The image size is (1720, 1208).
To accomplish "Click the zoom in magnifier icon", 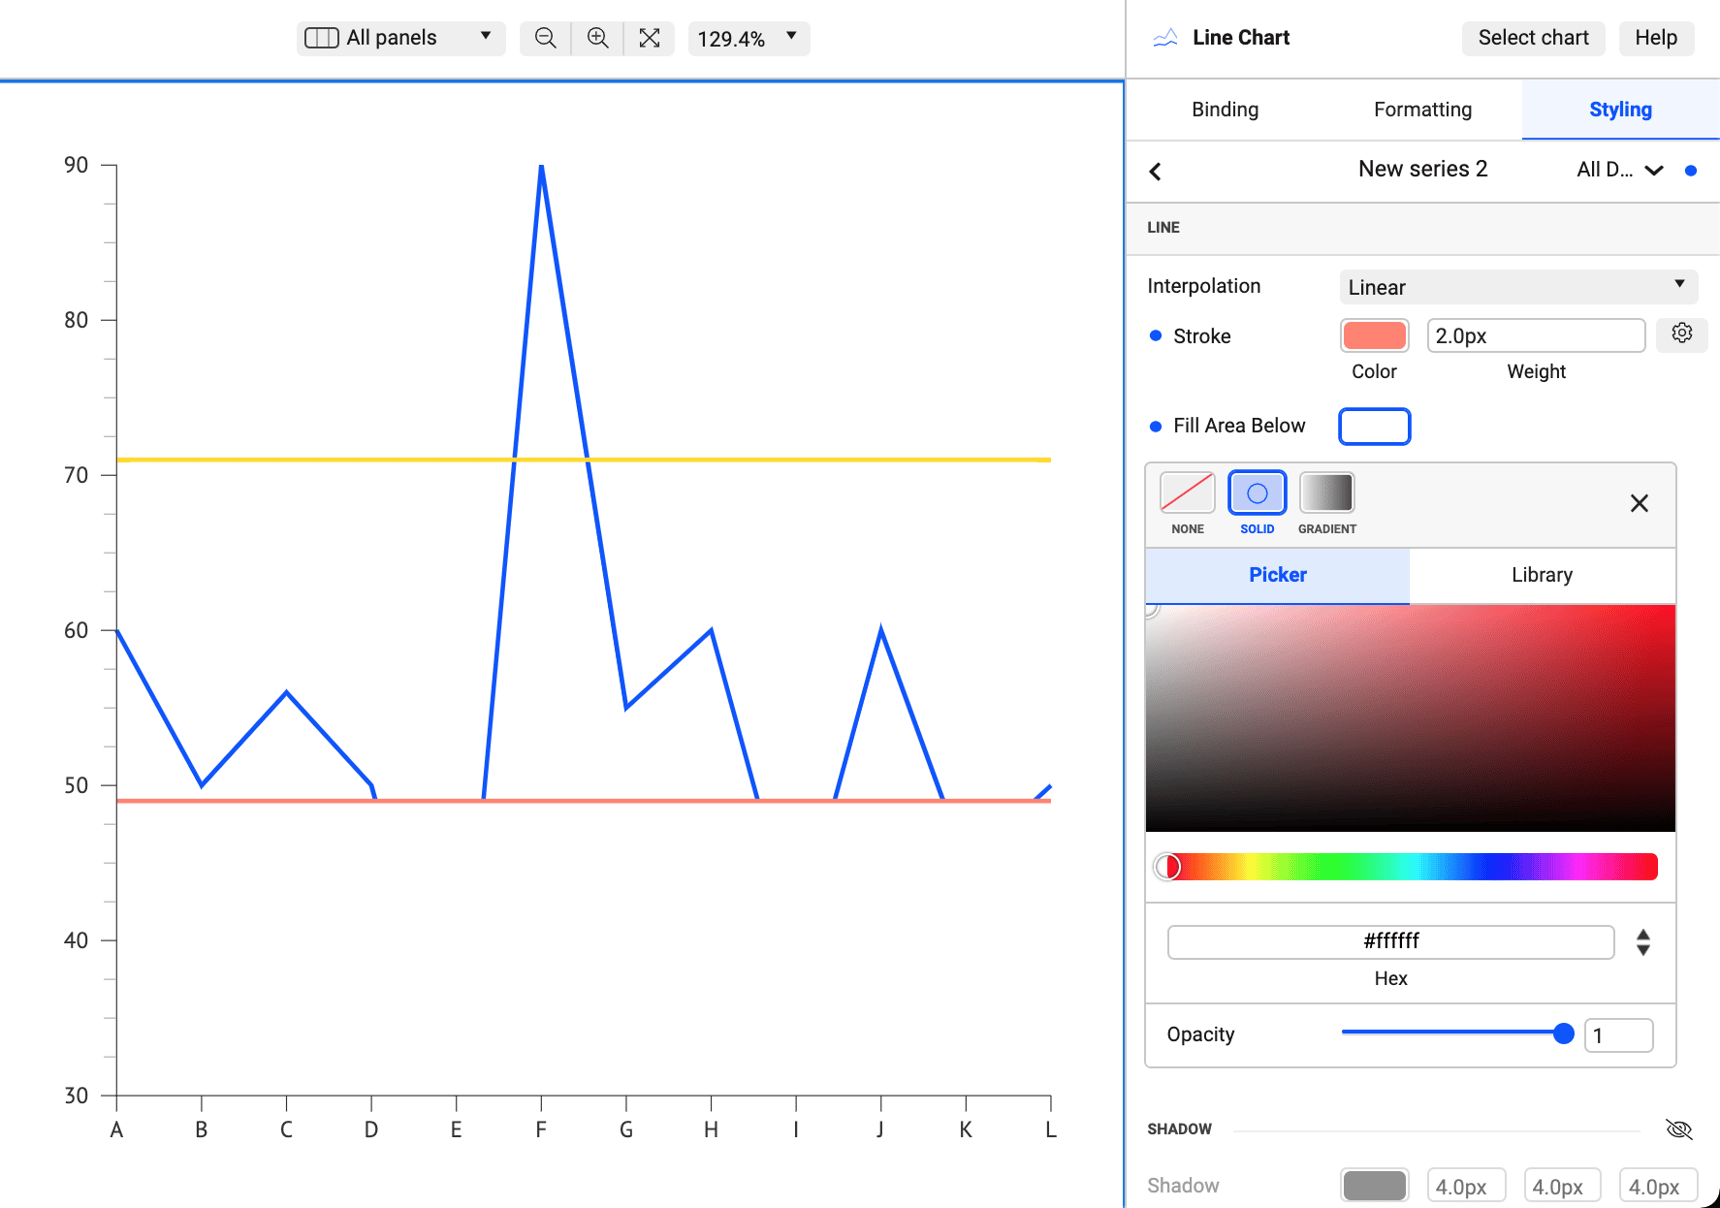I will 597,37.
